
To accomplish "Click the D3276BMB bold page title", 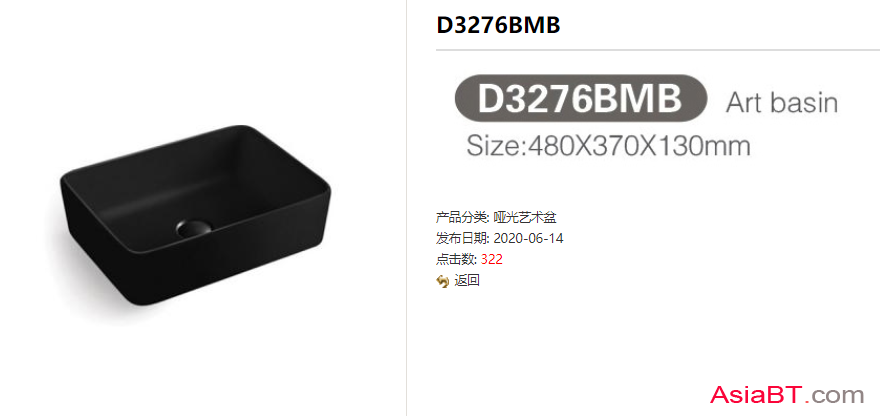I will coord(498,25).
